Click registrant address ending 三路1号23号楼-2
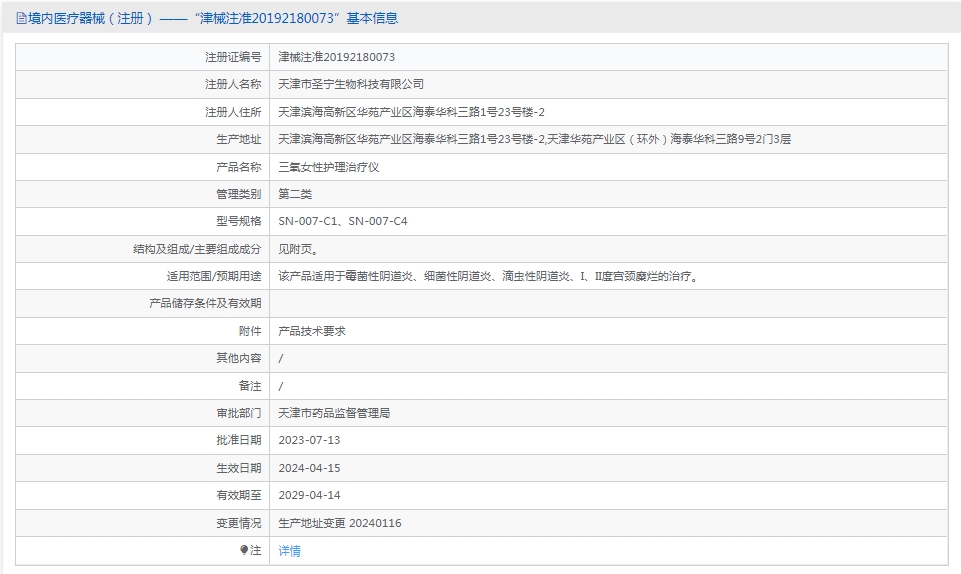 click(411, 112)
